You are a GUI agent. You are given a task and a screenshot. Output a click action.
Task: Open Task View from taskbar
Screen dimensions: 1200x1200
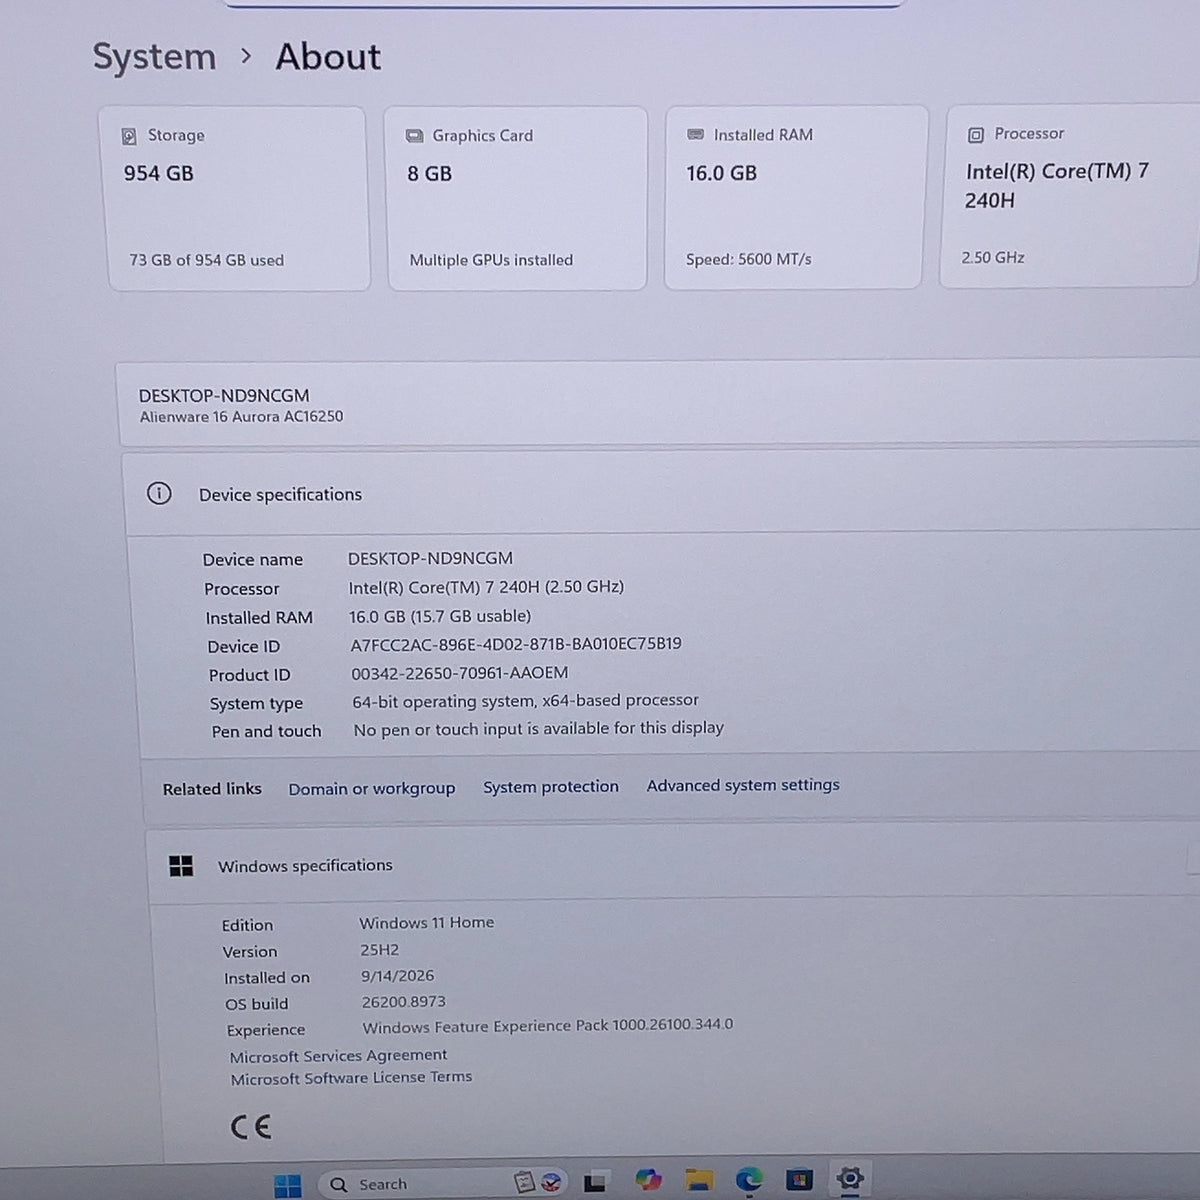(x=595, y=1183)
